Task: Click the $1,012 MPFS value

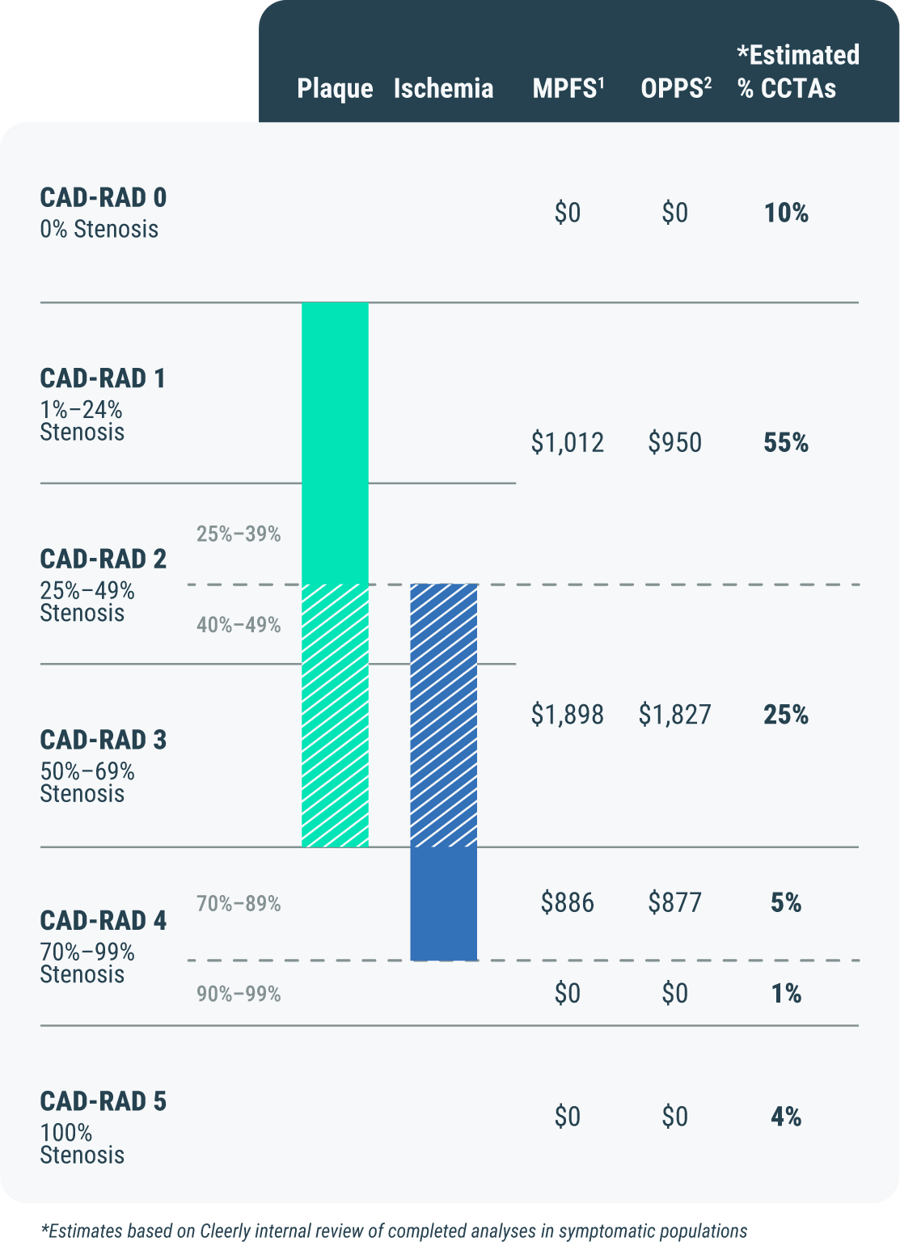Action: pos(568,443)
